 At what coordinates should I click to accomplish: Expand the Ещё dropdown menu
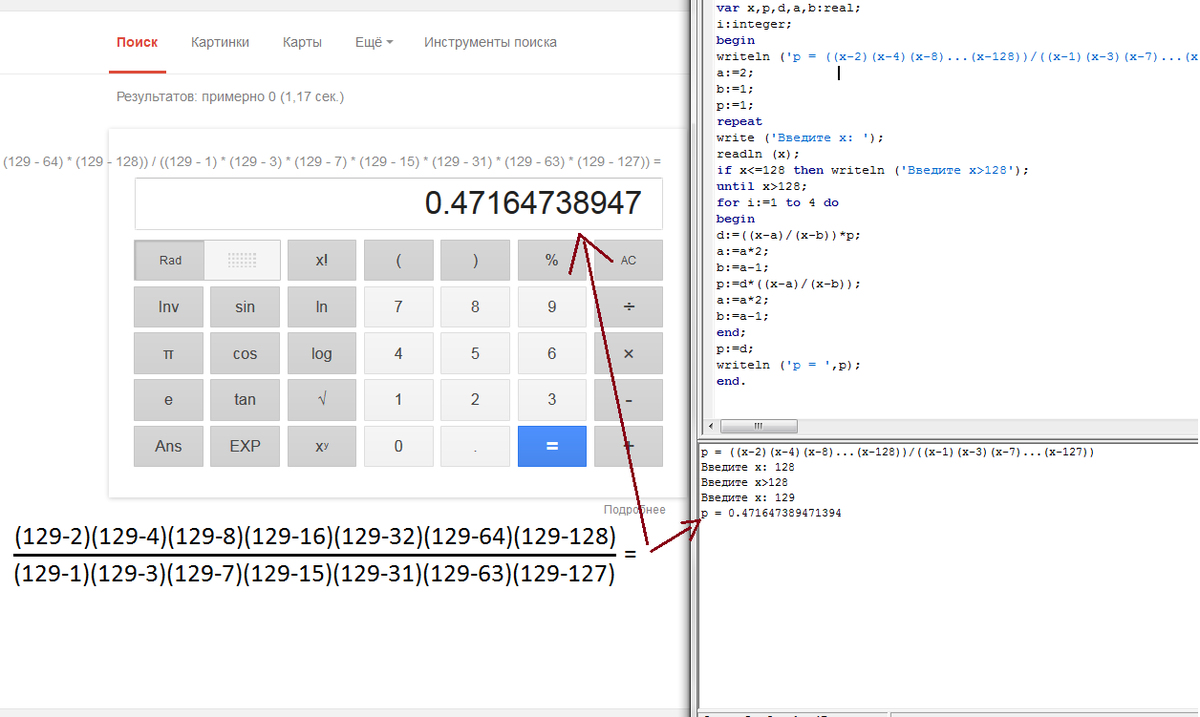(x=374, y=43)
